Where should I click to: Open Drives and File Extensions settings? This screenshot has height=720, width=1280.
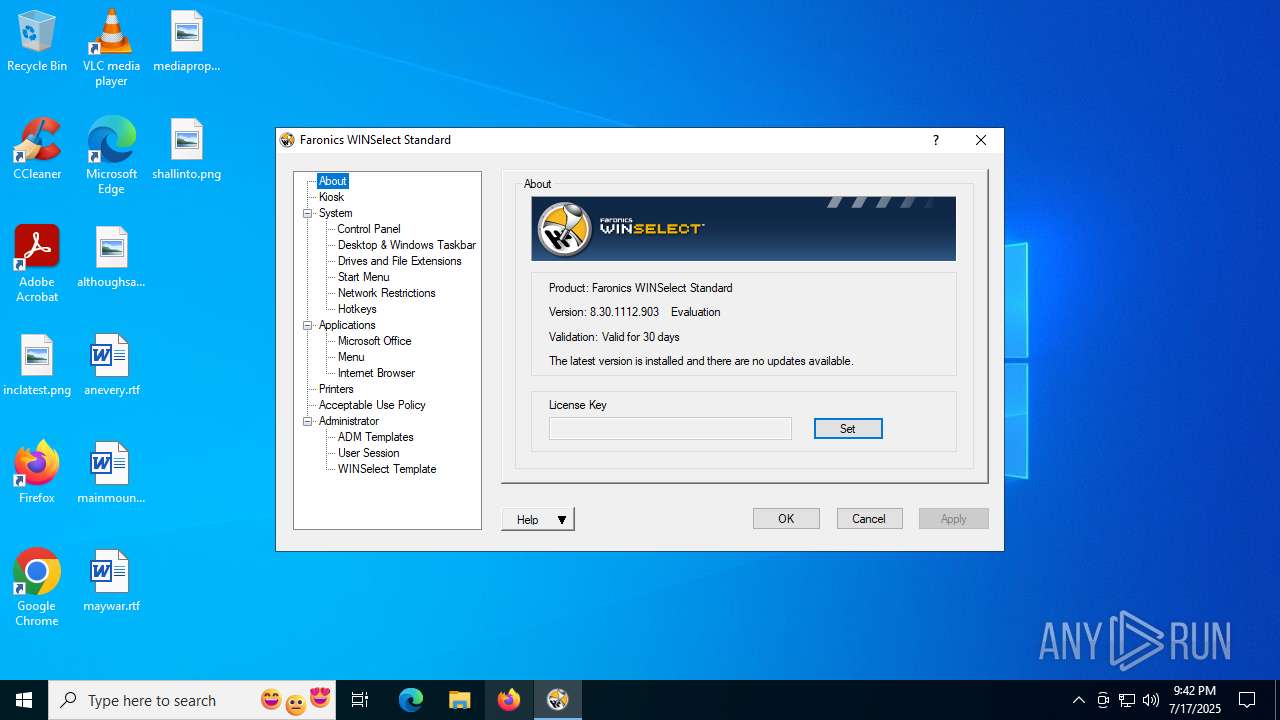[x=399, y=261]
